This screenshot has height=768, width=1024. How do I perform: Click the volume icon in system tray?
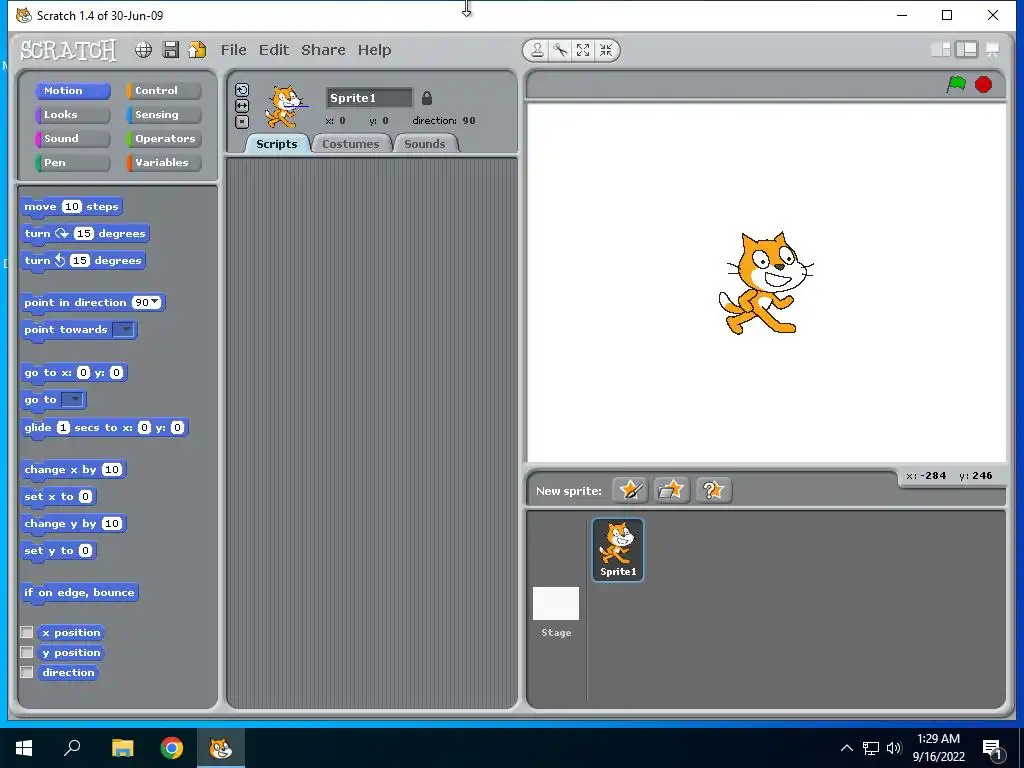click(x=894, y=748)
